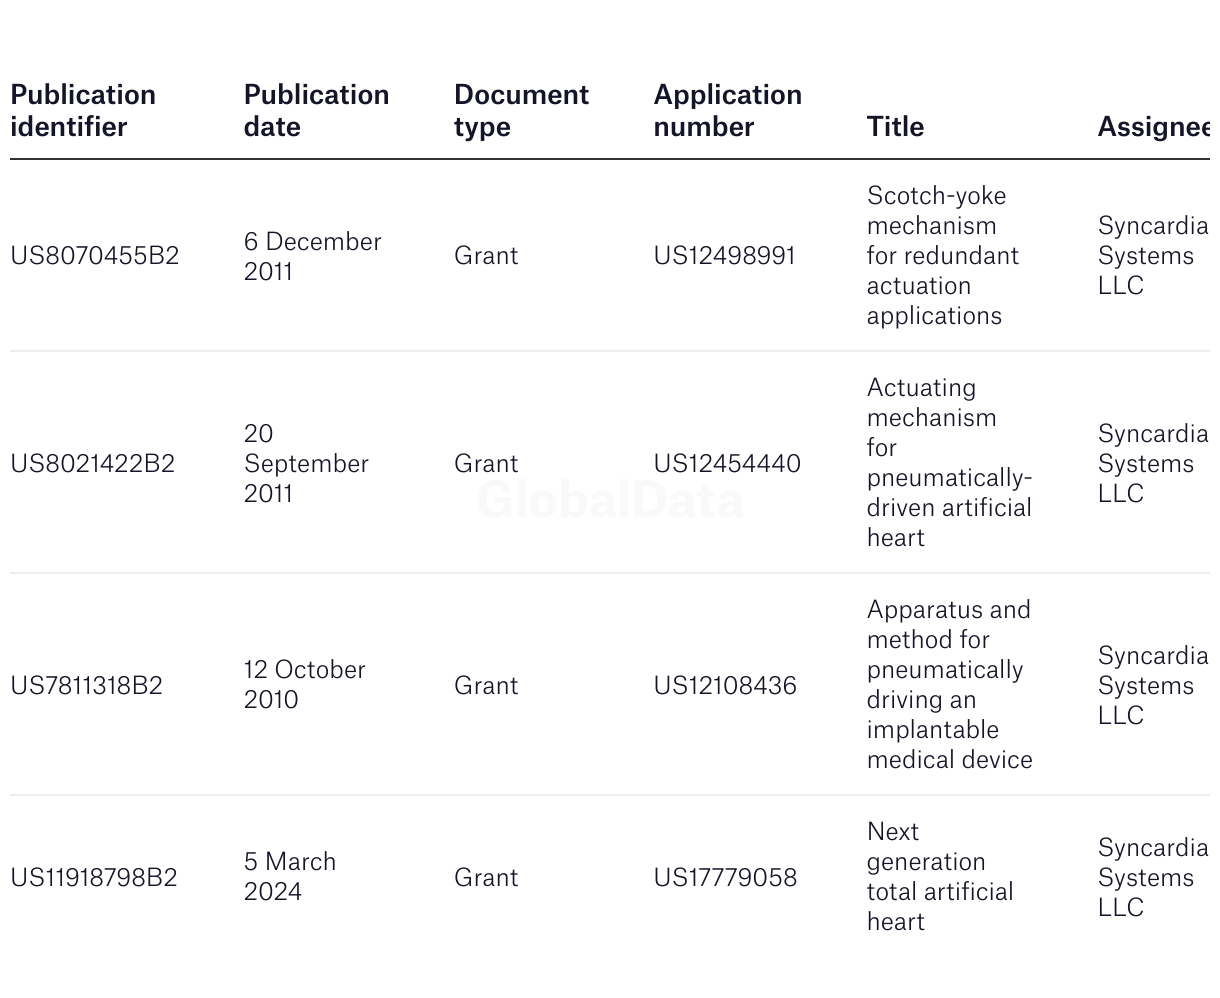Select publication identifier US11918798B2
The height and width of the screenshot is (998, 1220).
[x=94, y=877]
